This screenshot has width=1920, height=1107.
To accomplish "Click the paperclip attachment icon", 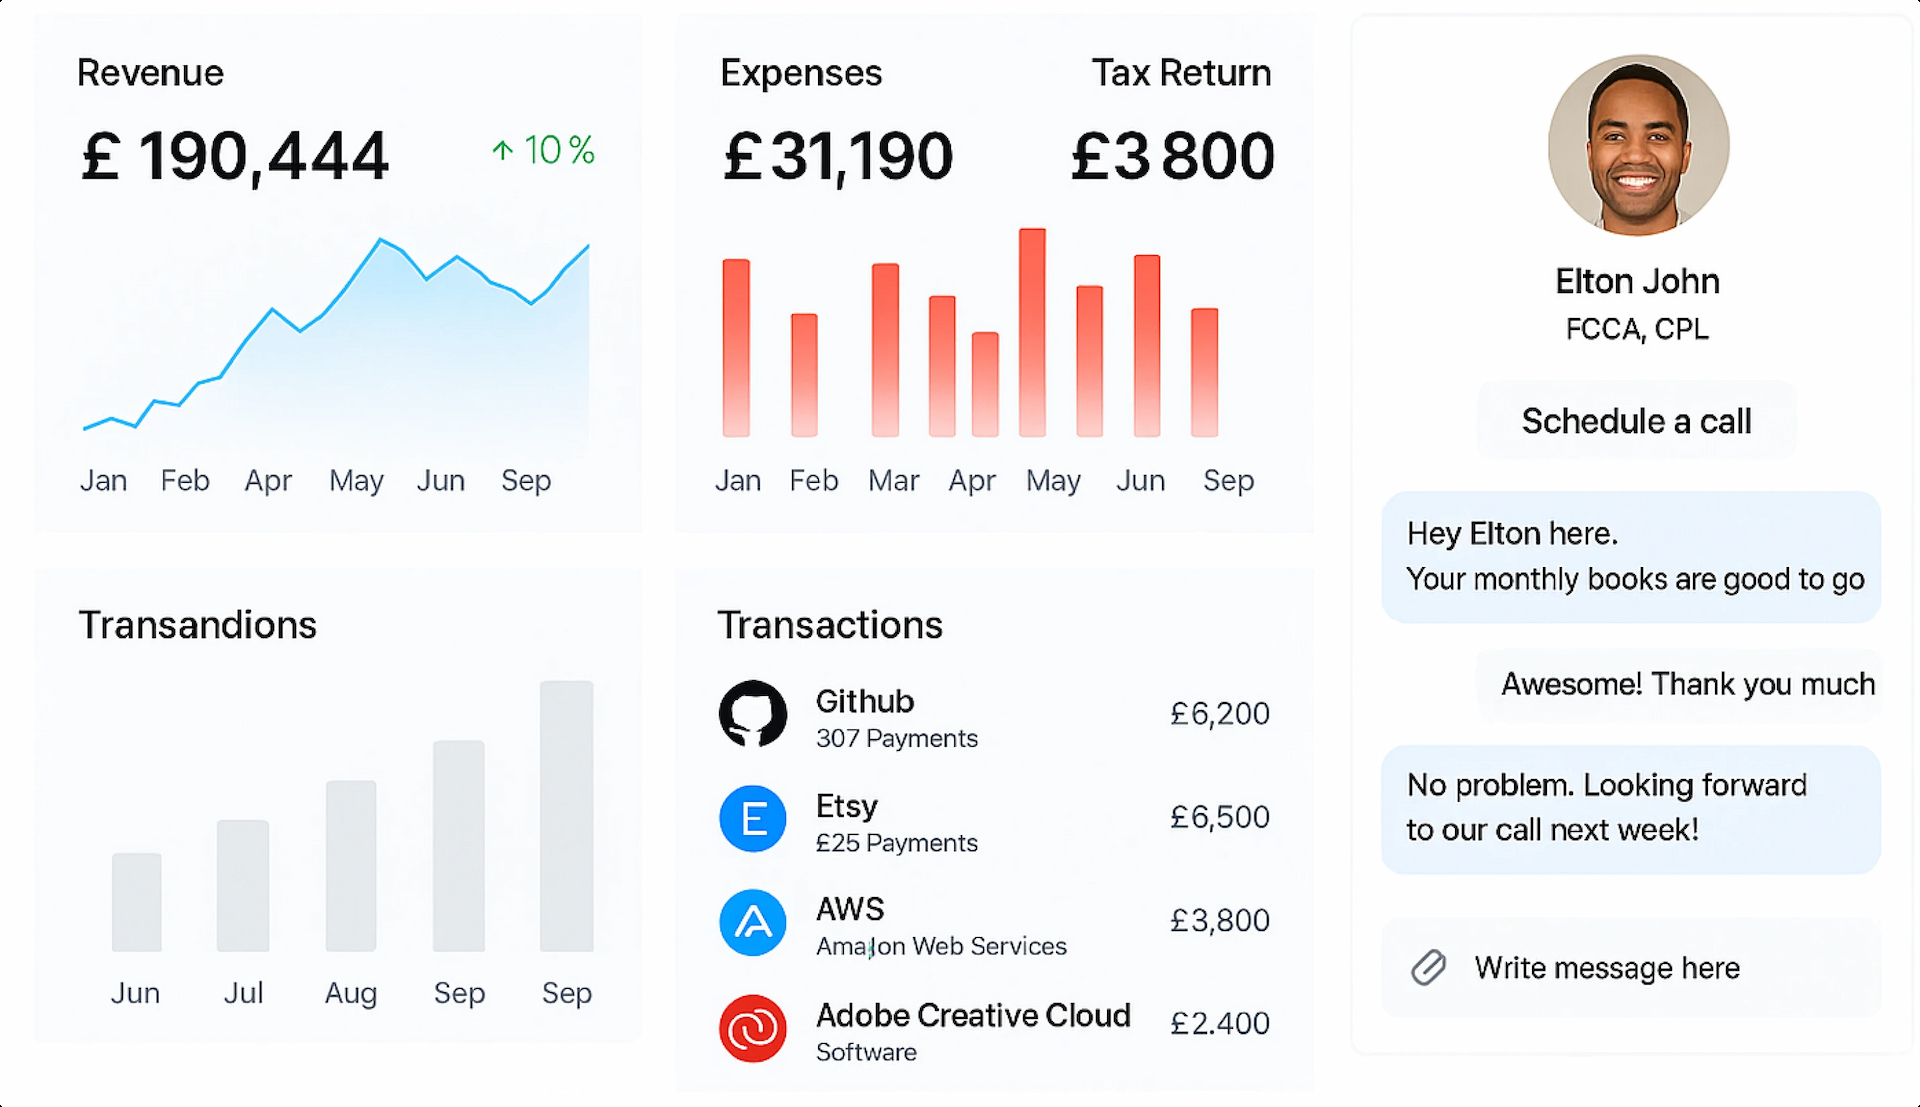I will tap(1429, 967).
